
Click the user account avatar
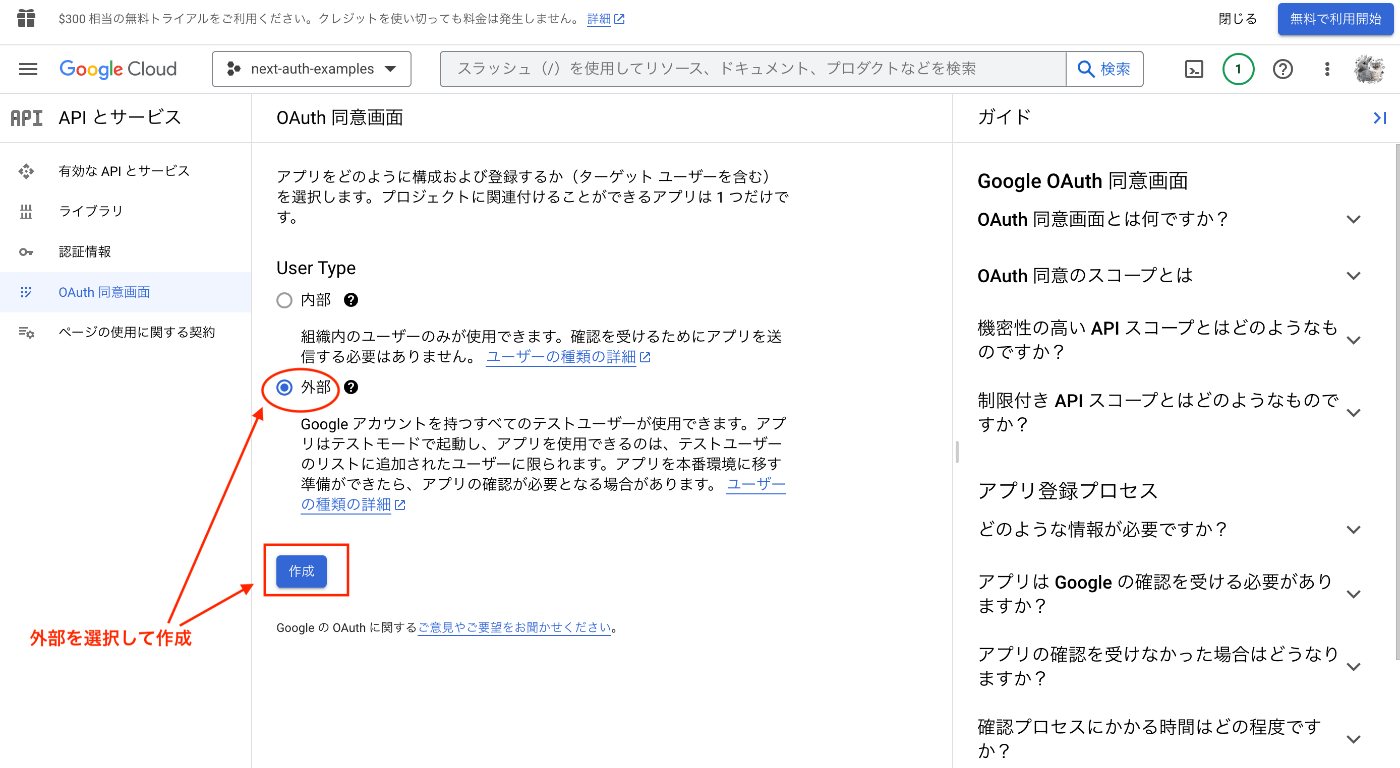[1369, 69]
